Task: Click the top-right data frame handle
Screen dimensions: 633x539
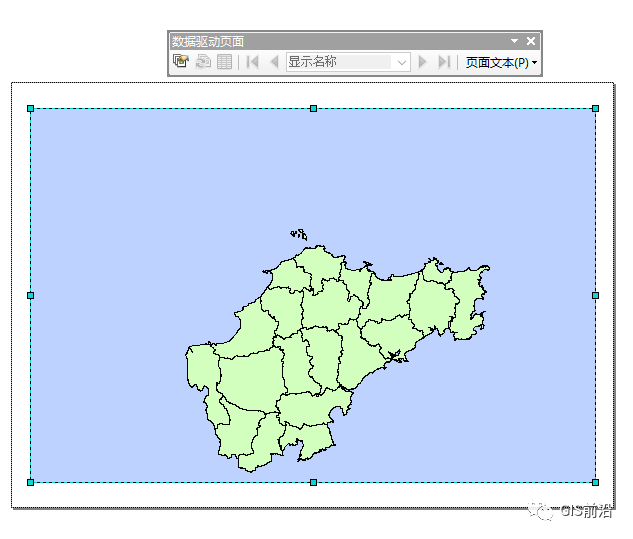Action: pos(595,108)
